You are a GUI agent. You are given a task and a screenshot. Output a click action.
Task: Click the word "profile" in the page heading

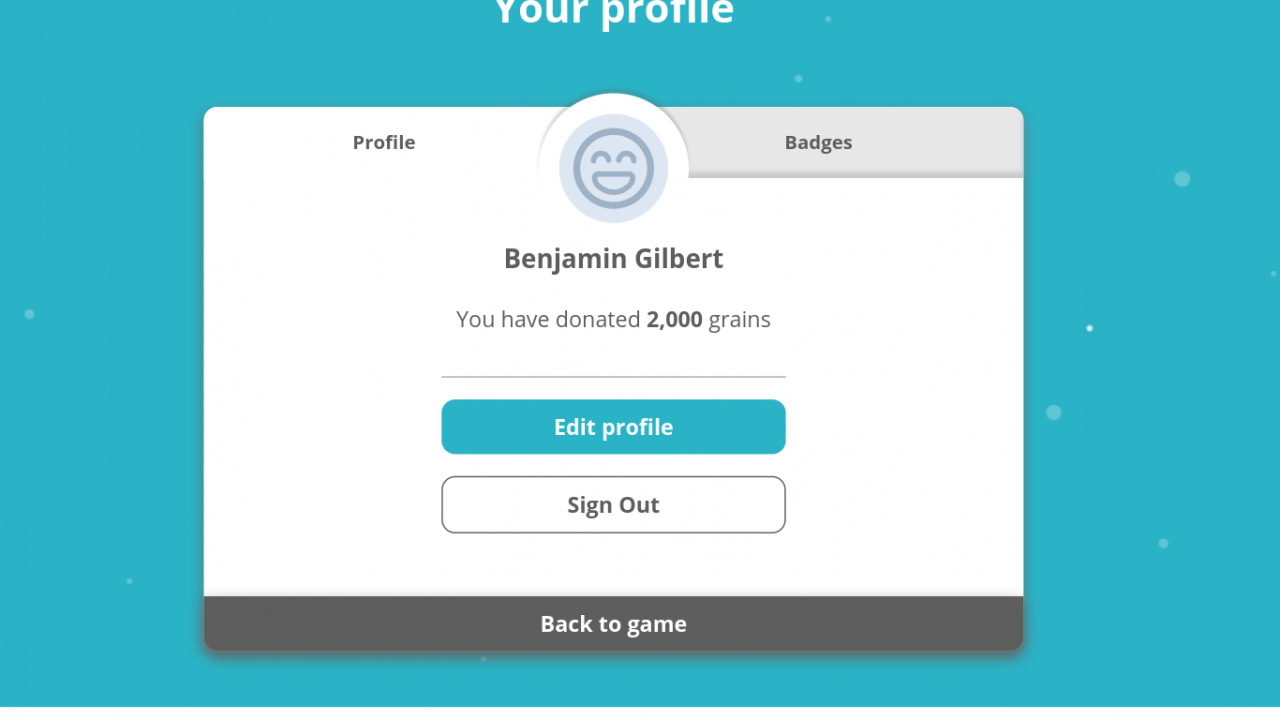tap(666, 12)
